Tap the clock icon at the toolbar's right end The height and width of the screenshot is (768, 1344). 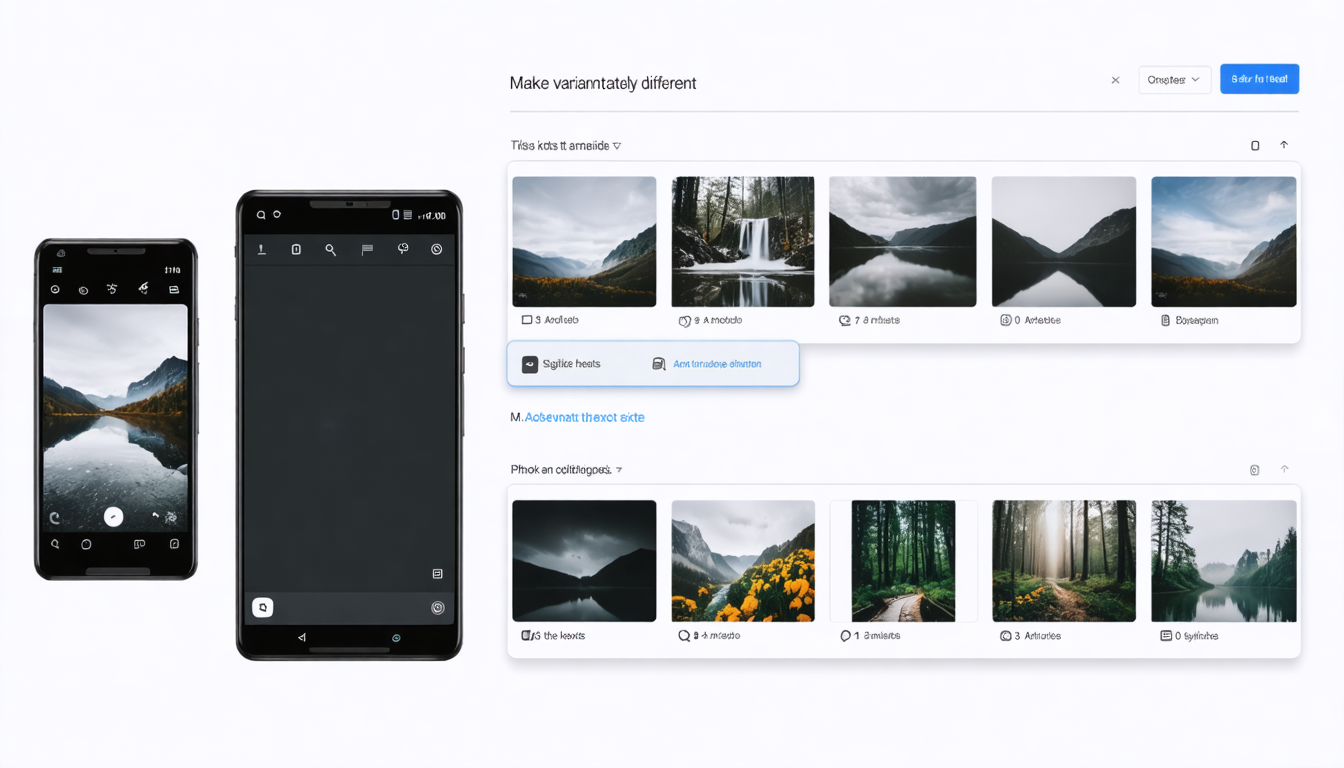click(437, 250)
